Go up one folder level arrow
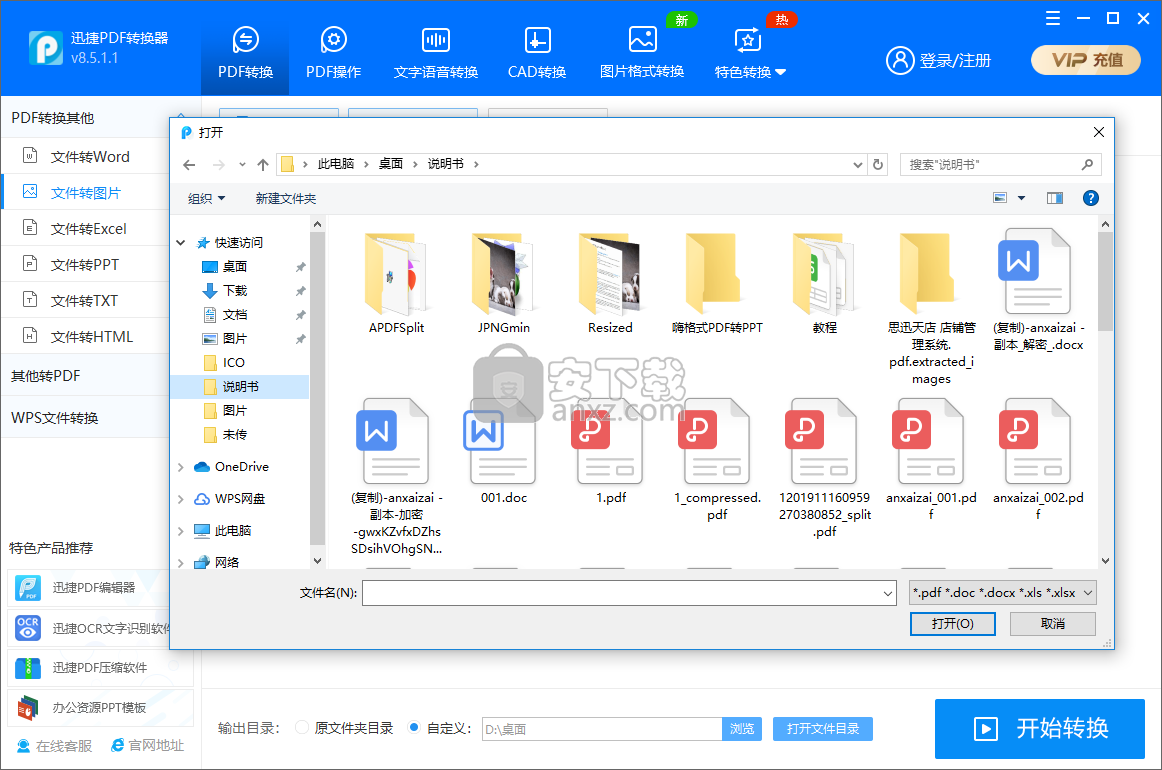Viewport: 1162px width, 770px height. coord(262,165)
